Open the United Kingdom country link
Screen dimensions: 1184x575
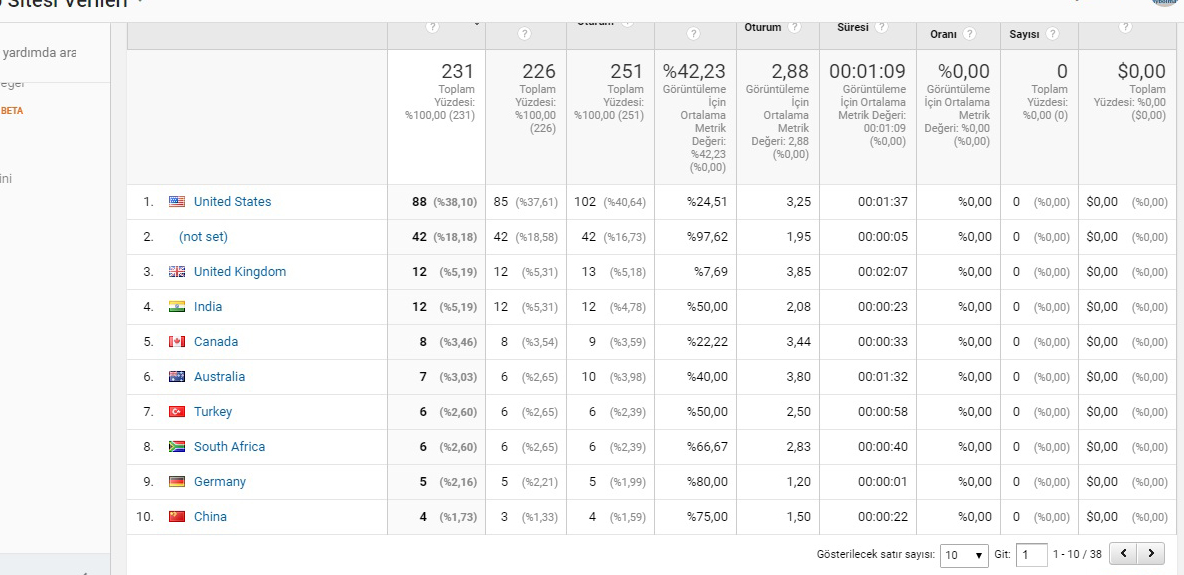click(240, 271)
